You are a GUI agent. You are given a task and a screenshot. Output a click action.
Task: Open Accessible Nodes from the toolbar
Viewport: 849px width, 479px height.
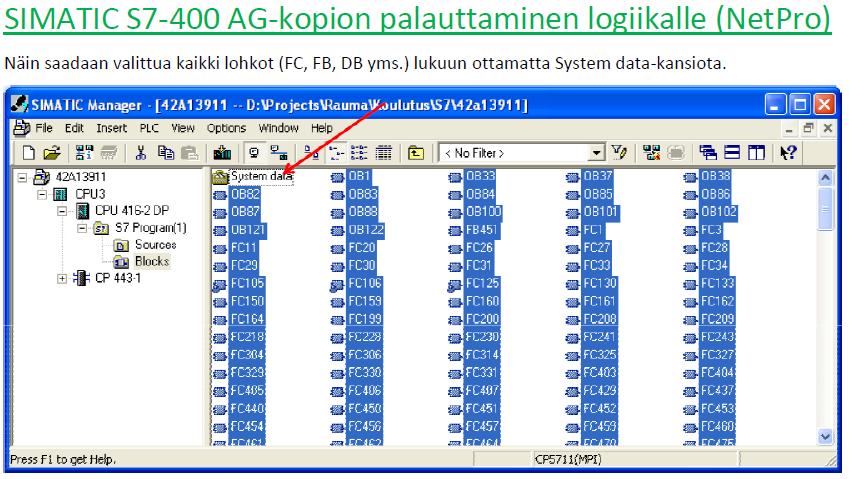point(84,153)
